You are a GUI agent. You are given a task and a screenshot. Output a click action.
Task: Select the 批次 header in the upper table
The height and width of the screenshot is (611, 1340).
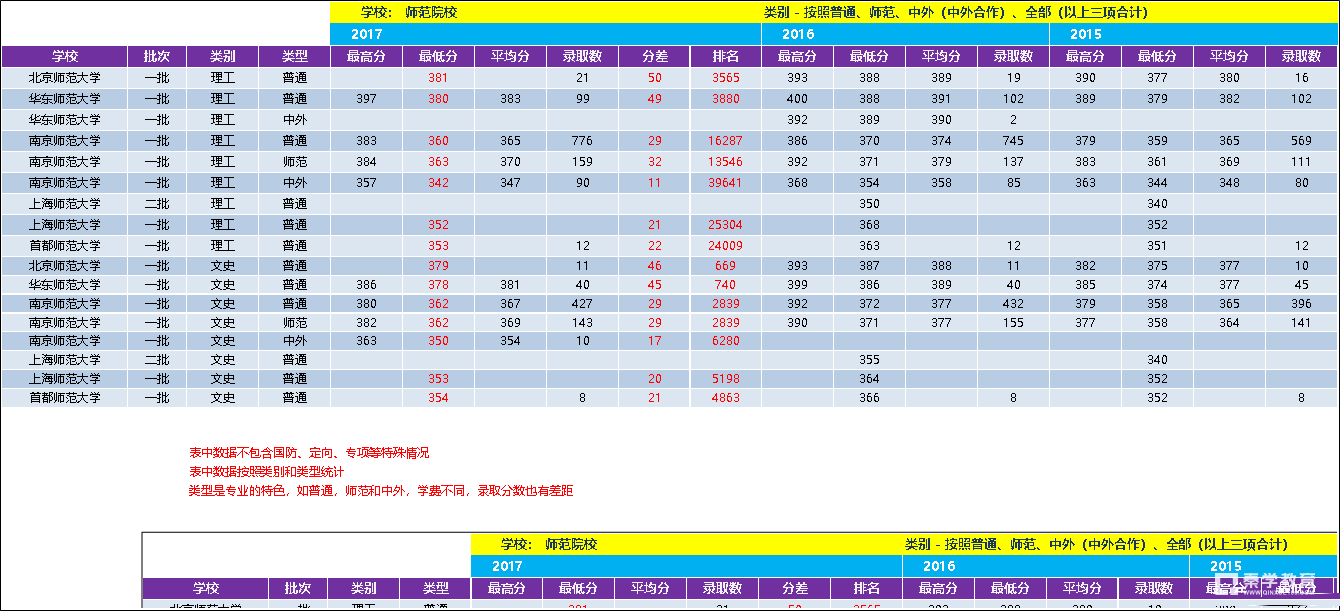point(157,57)
